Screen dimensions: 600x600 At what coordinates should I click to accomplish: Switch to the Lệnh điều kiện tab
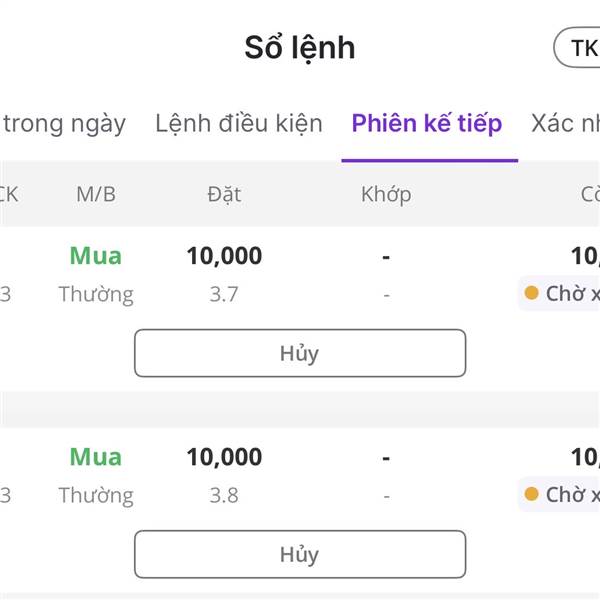point(239,124)
